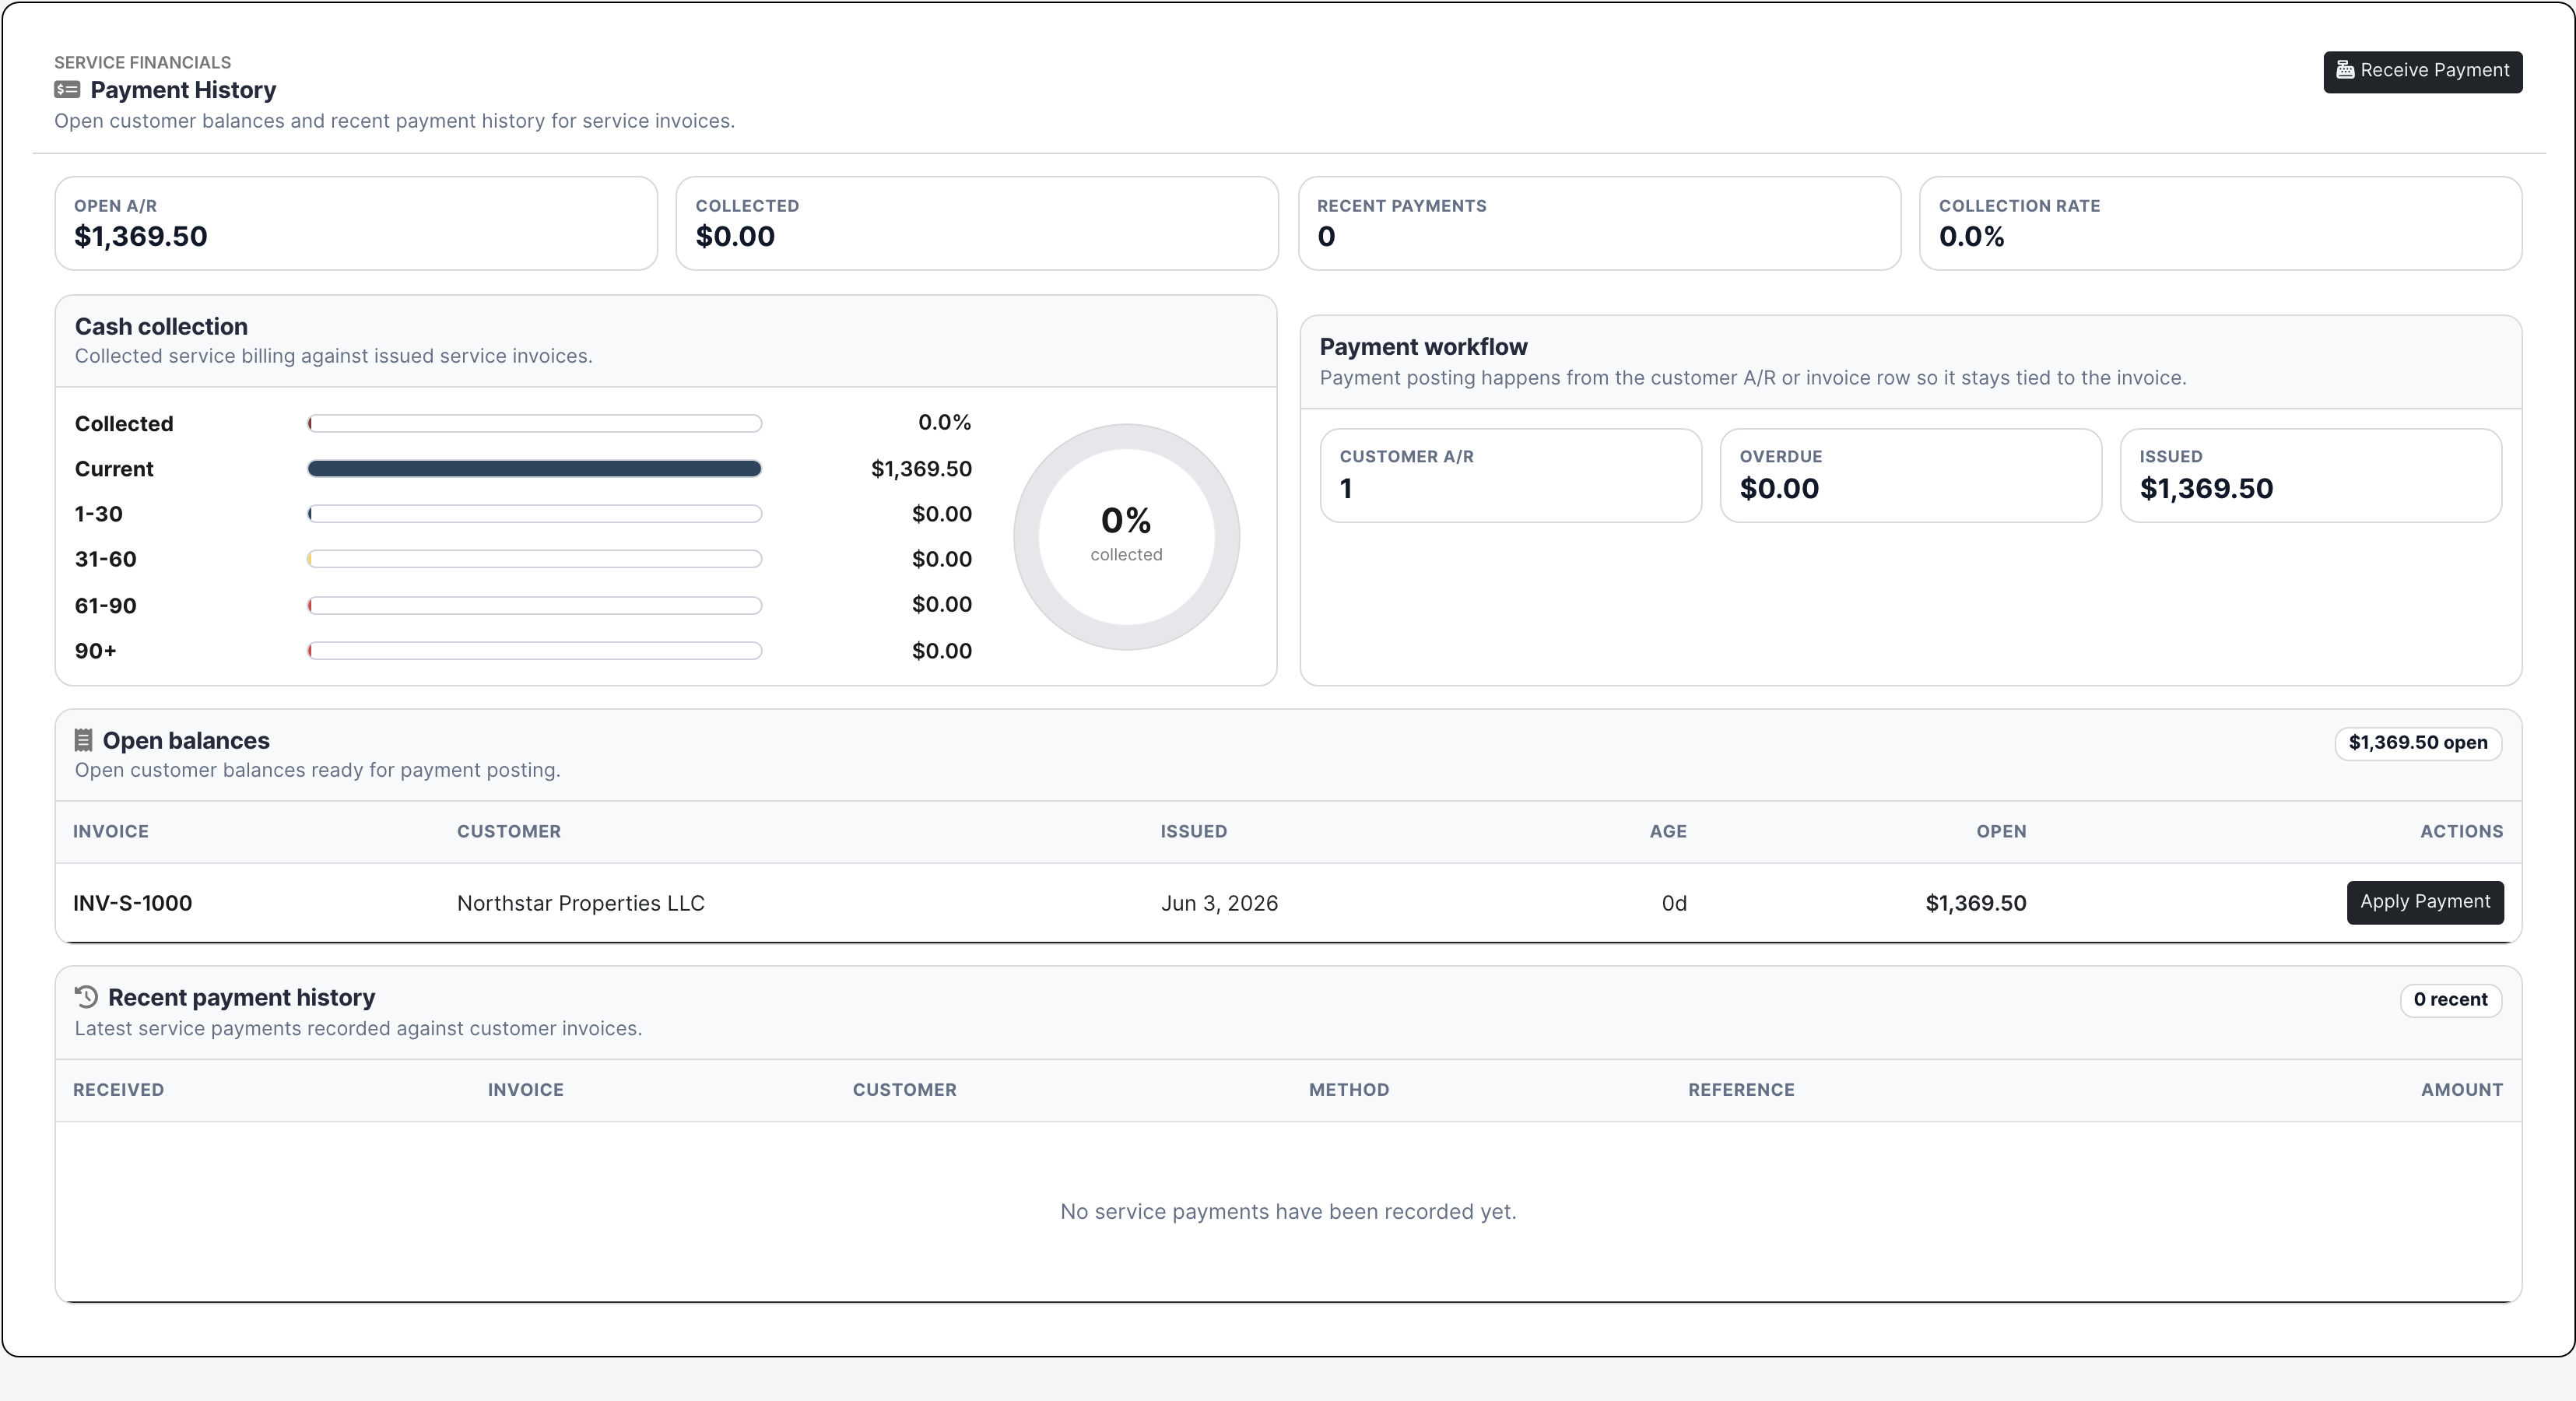Click the Receive Payment button
This screenshot has width=2576, height=1401.
2422,71
